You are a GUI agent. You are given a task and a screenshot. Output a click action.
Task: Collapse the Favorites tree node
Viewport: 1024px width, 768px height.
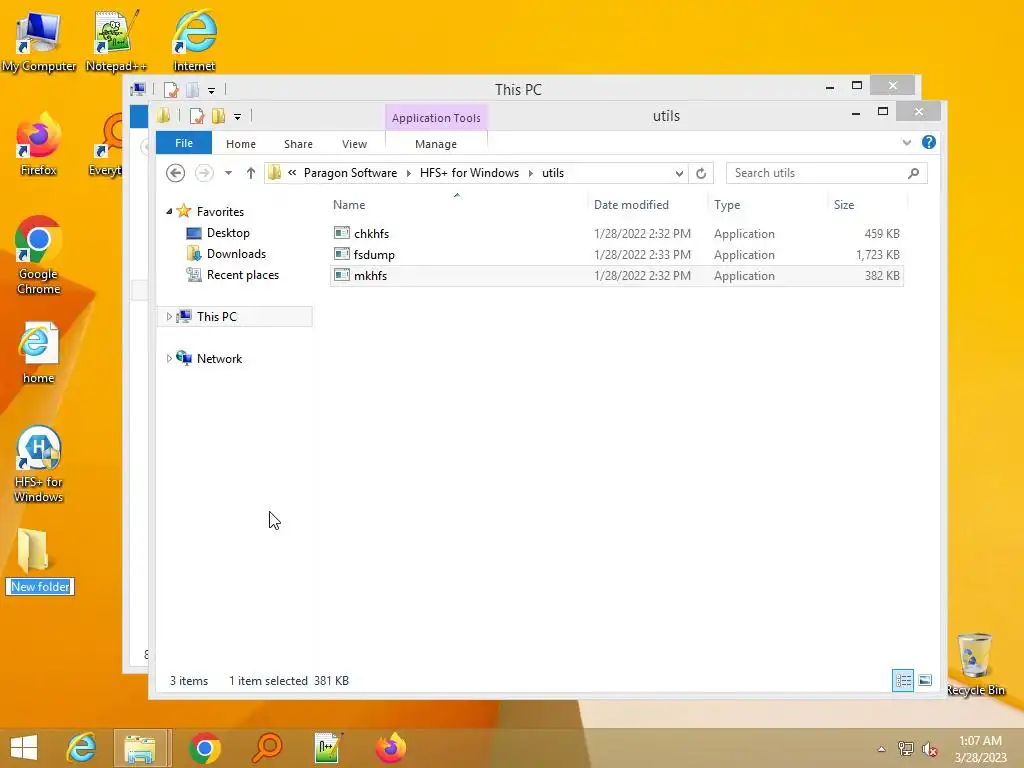169,211
